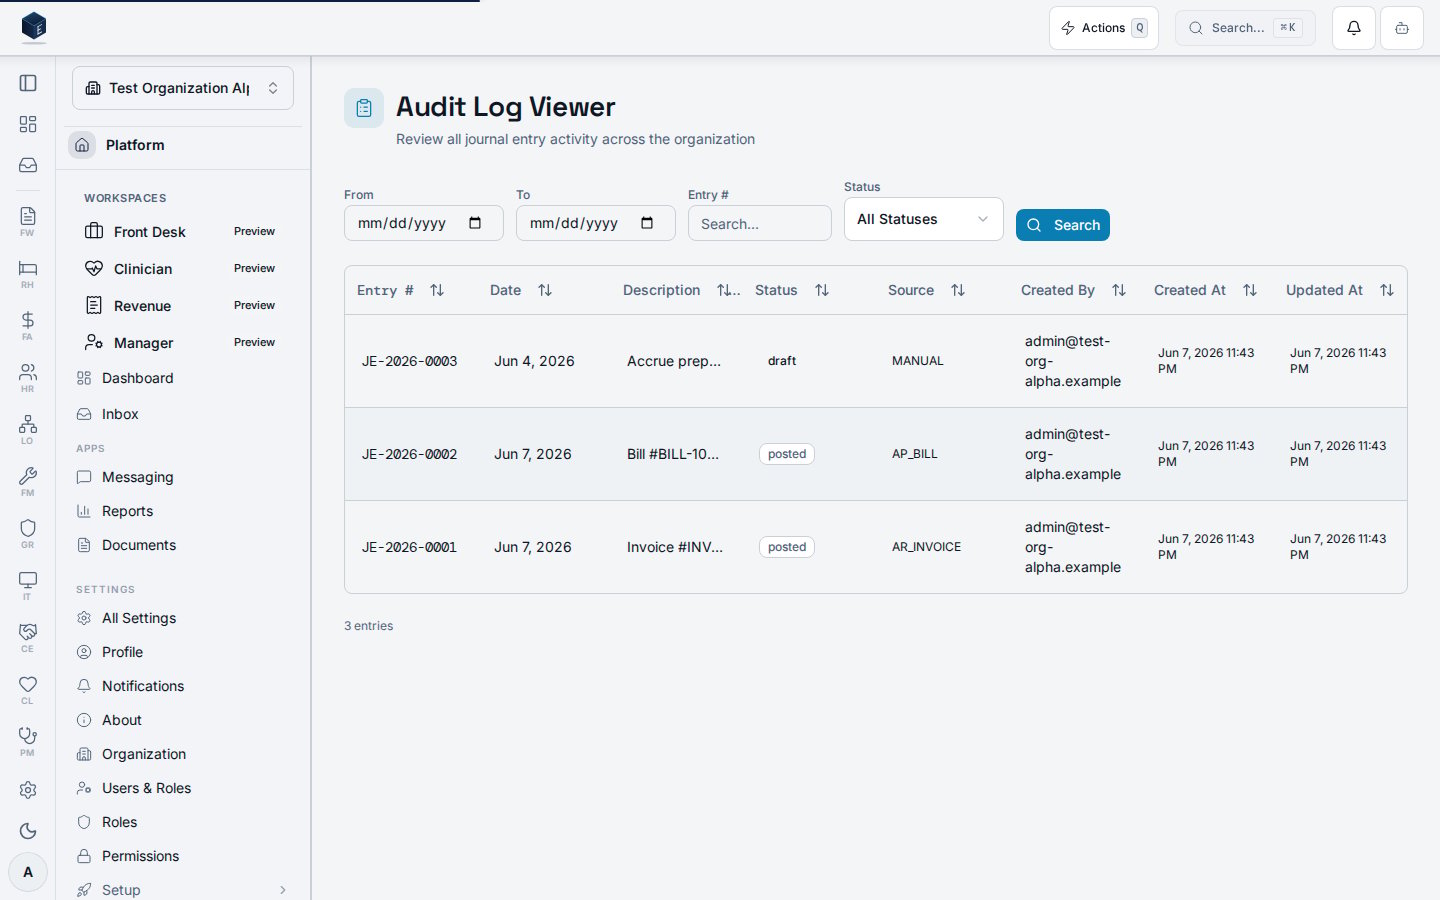The width and height of the screenshot is (1440, 900).
Task: Open the RH bed module icon
Action: point(28,273)
